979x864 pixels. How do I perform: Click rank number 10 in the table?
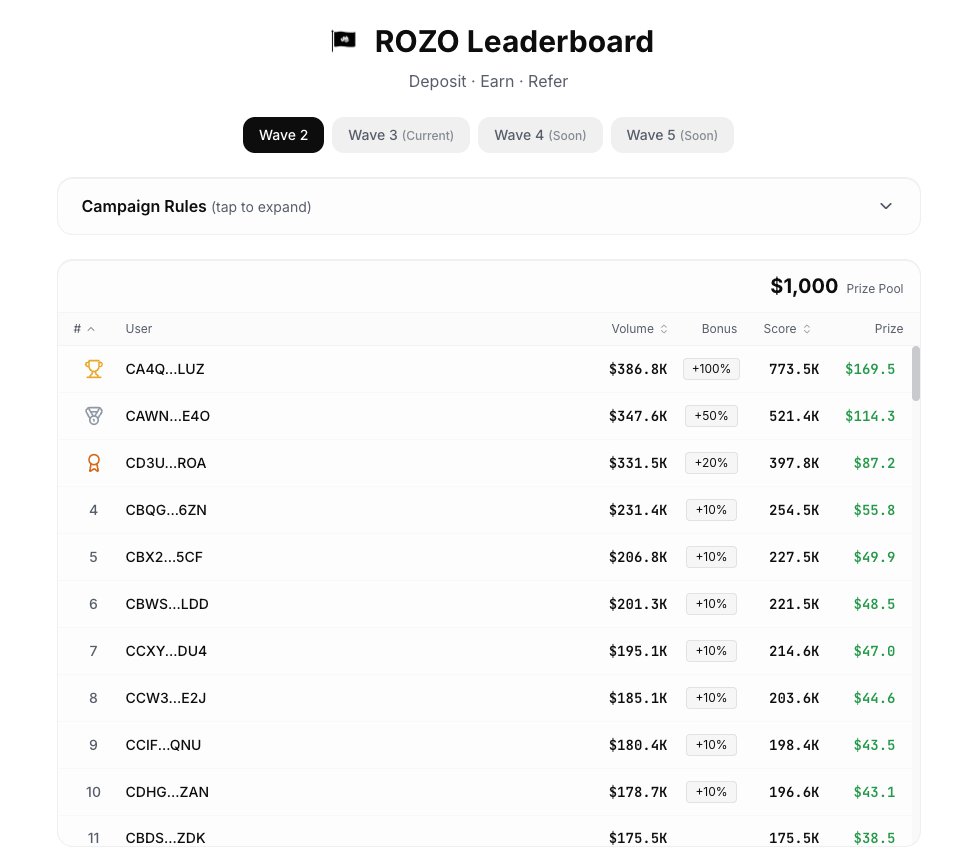(93, 792)
